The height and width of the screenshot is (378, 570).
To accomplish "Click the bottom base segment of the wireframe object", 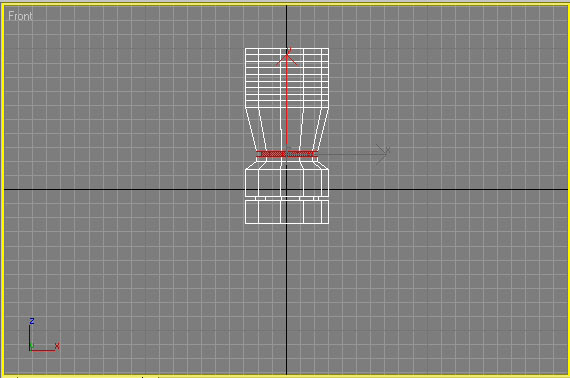I will point(287,212).
